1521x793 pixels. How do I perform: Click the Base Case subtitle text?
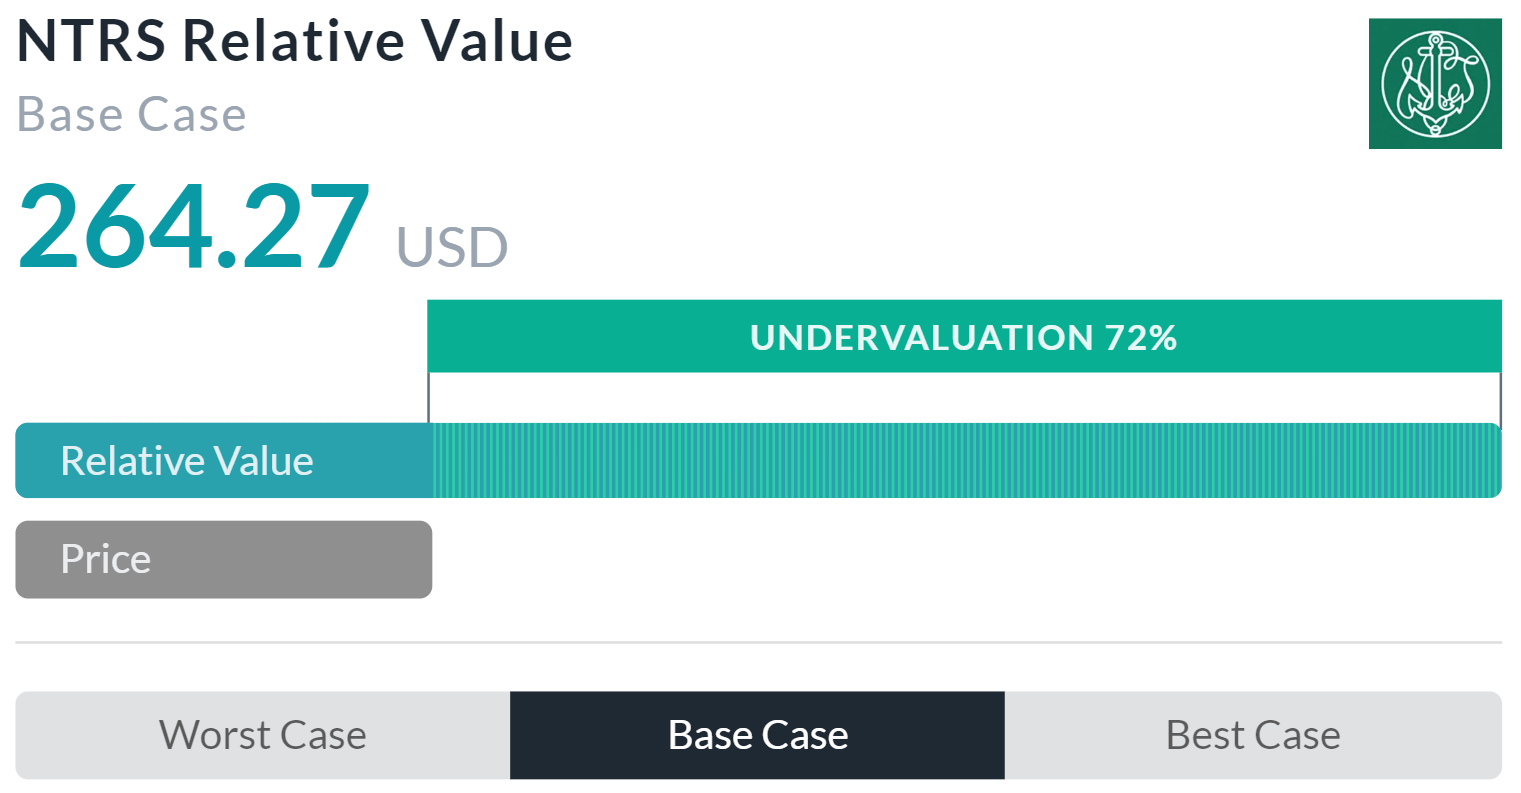point(132,114)
